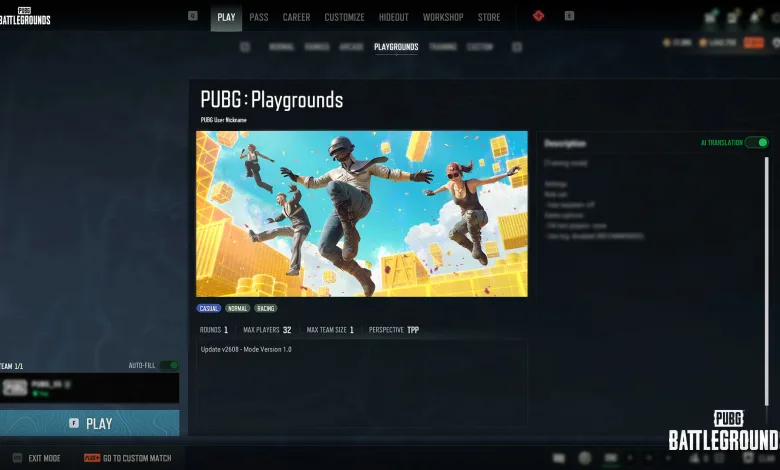Open the PLAY main menu tab
Screen dimensions: 780x470
(226, 17)
